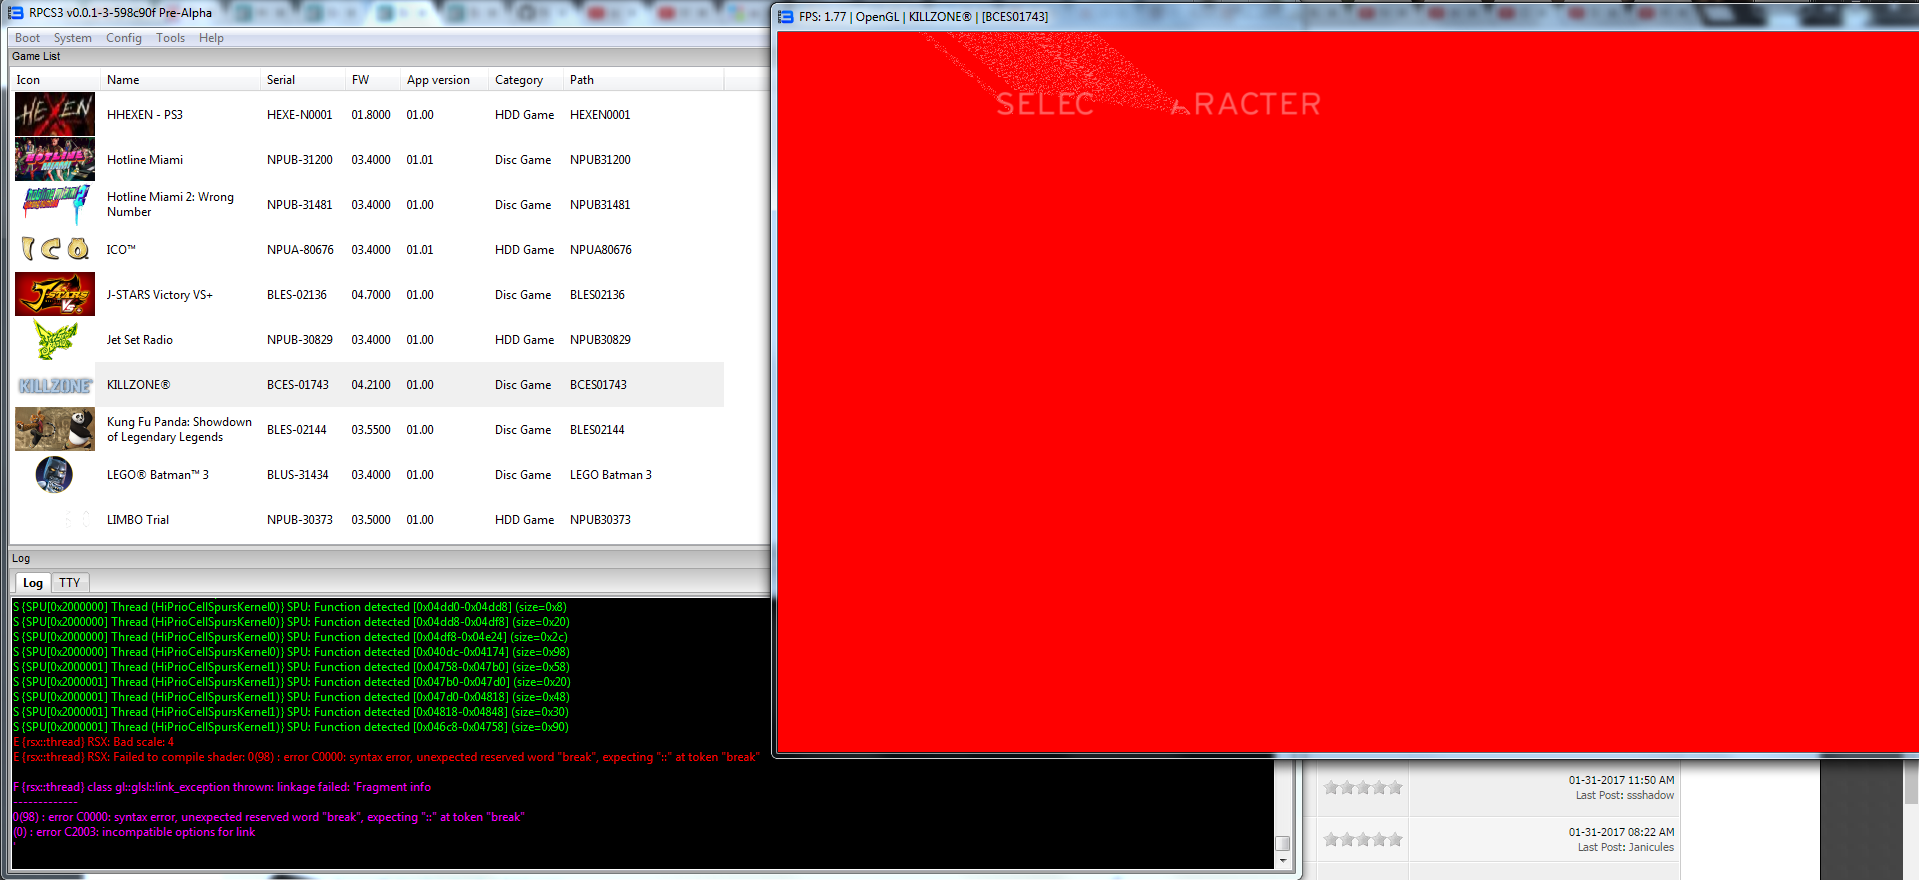
Task: Click the ssshadow last post link
Action: click(1650, 796)
